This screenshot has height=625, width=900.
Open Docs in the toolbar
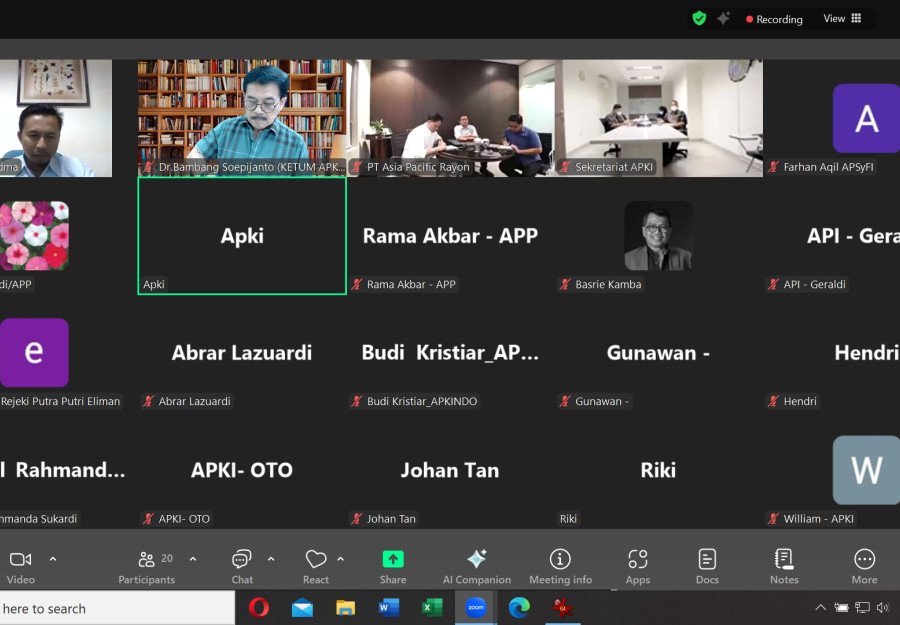tap(707, 567)
